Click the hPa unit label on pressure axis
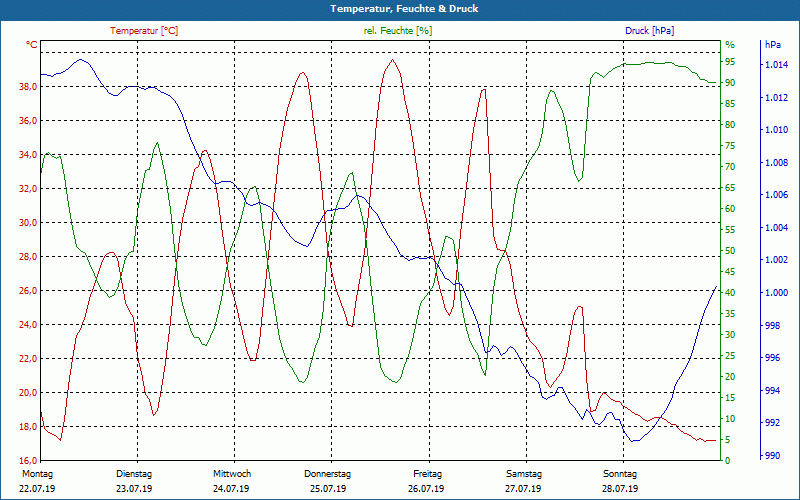This screenshot has width=800, height=500. pyautogui.click(x=773, y=45)
